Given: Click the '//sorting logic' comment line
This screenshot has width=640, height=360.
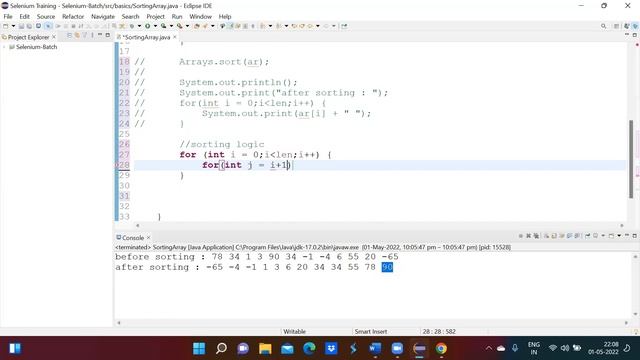Looking at the screenshot, I should [222, 144].
